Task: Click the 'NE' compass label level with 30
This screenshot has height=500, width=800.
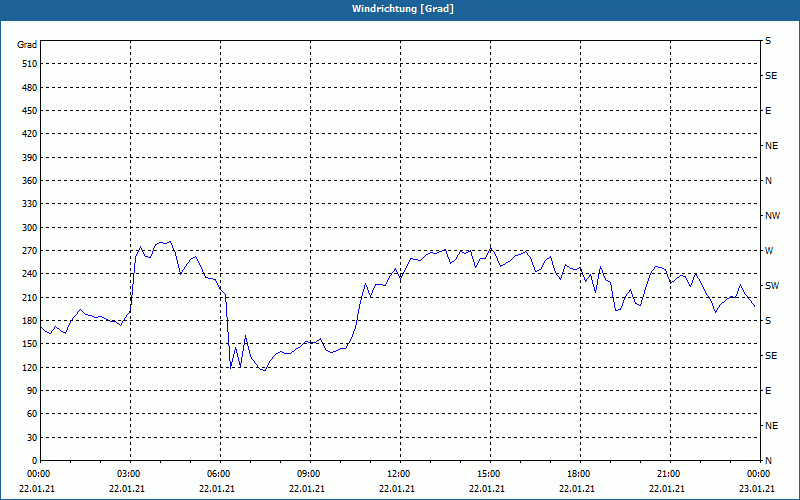Action: (772, 426)
